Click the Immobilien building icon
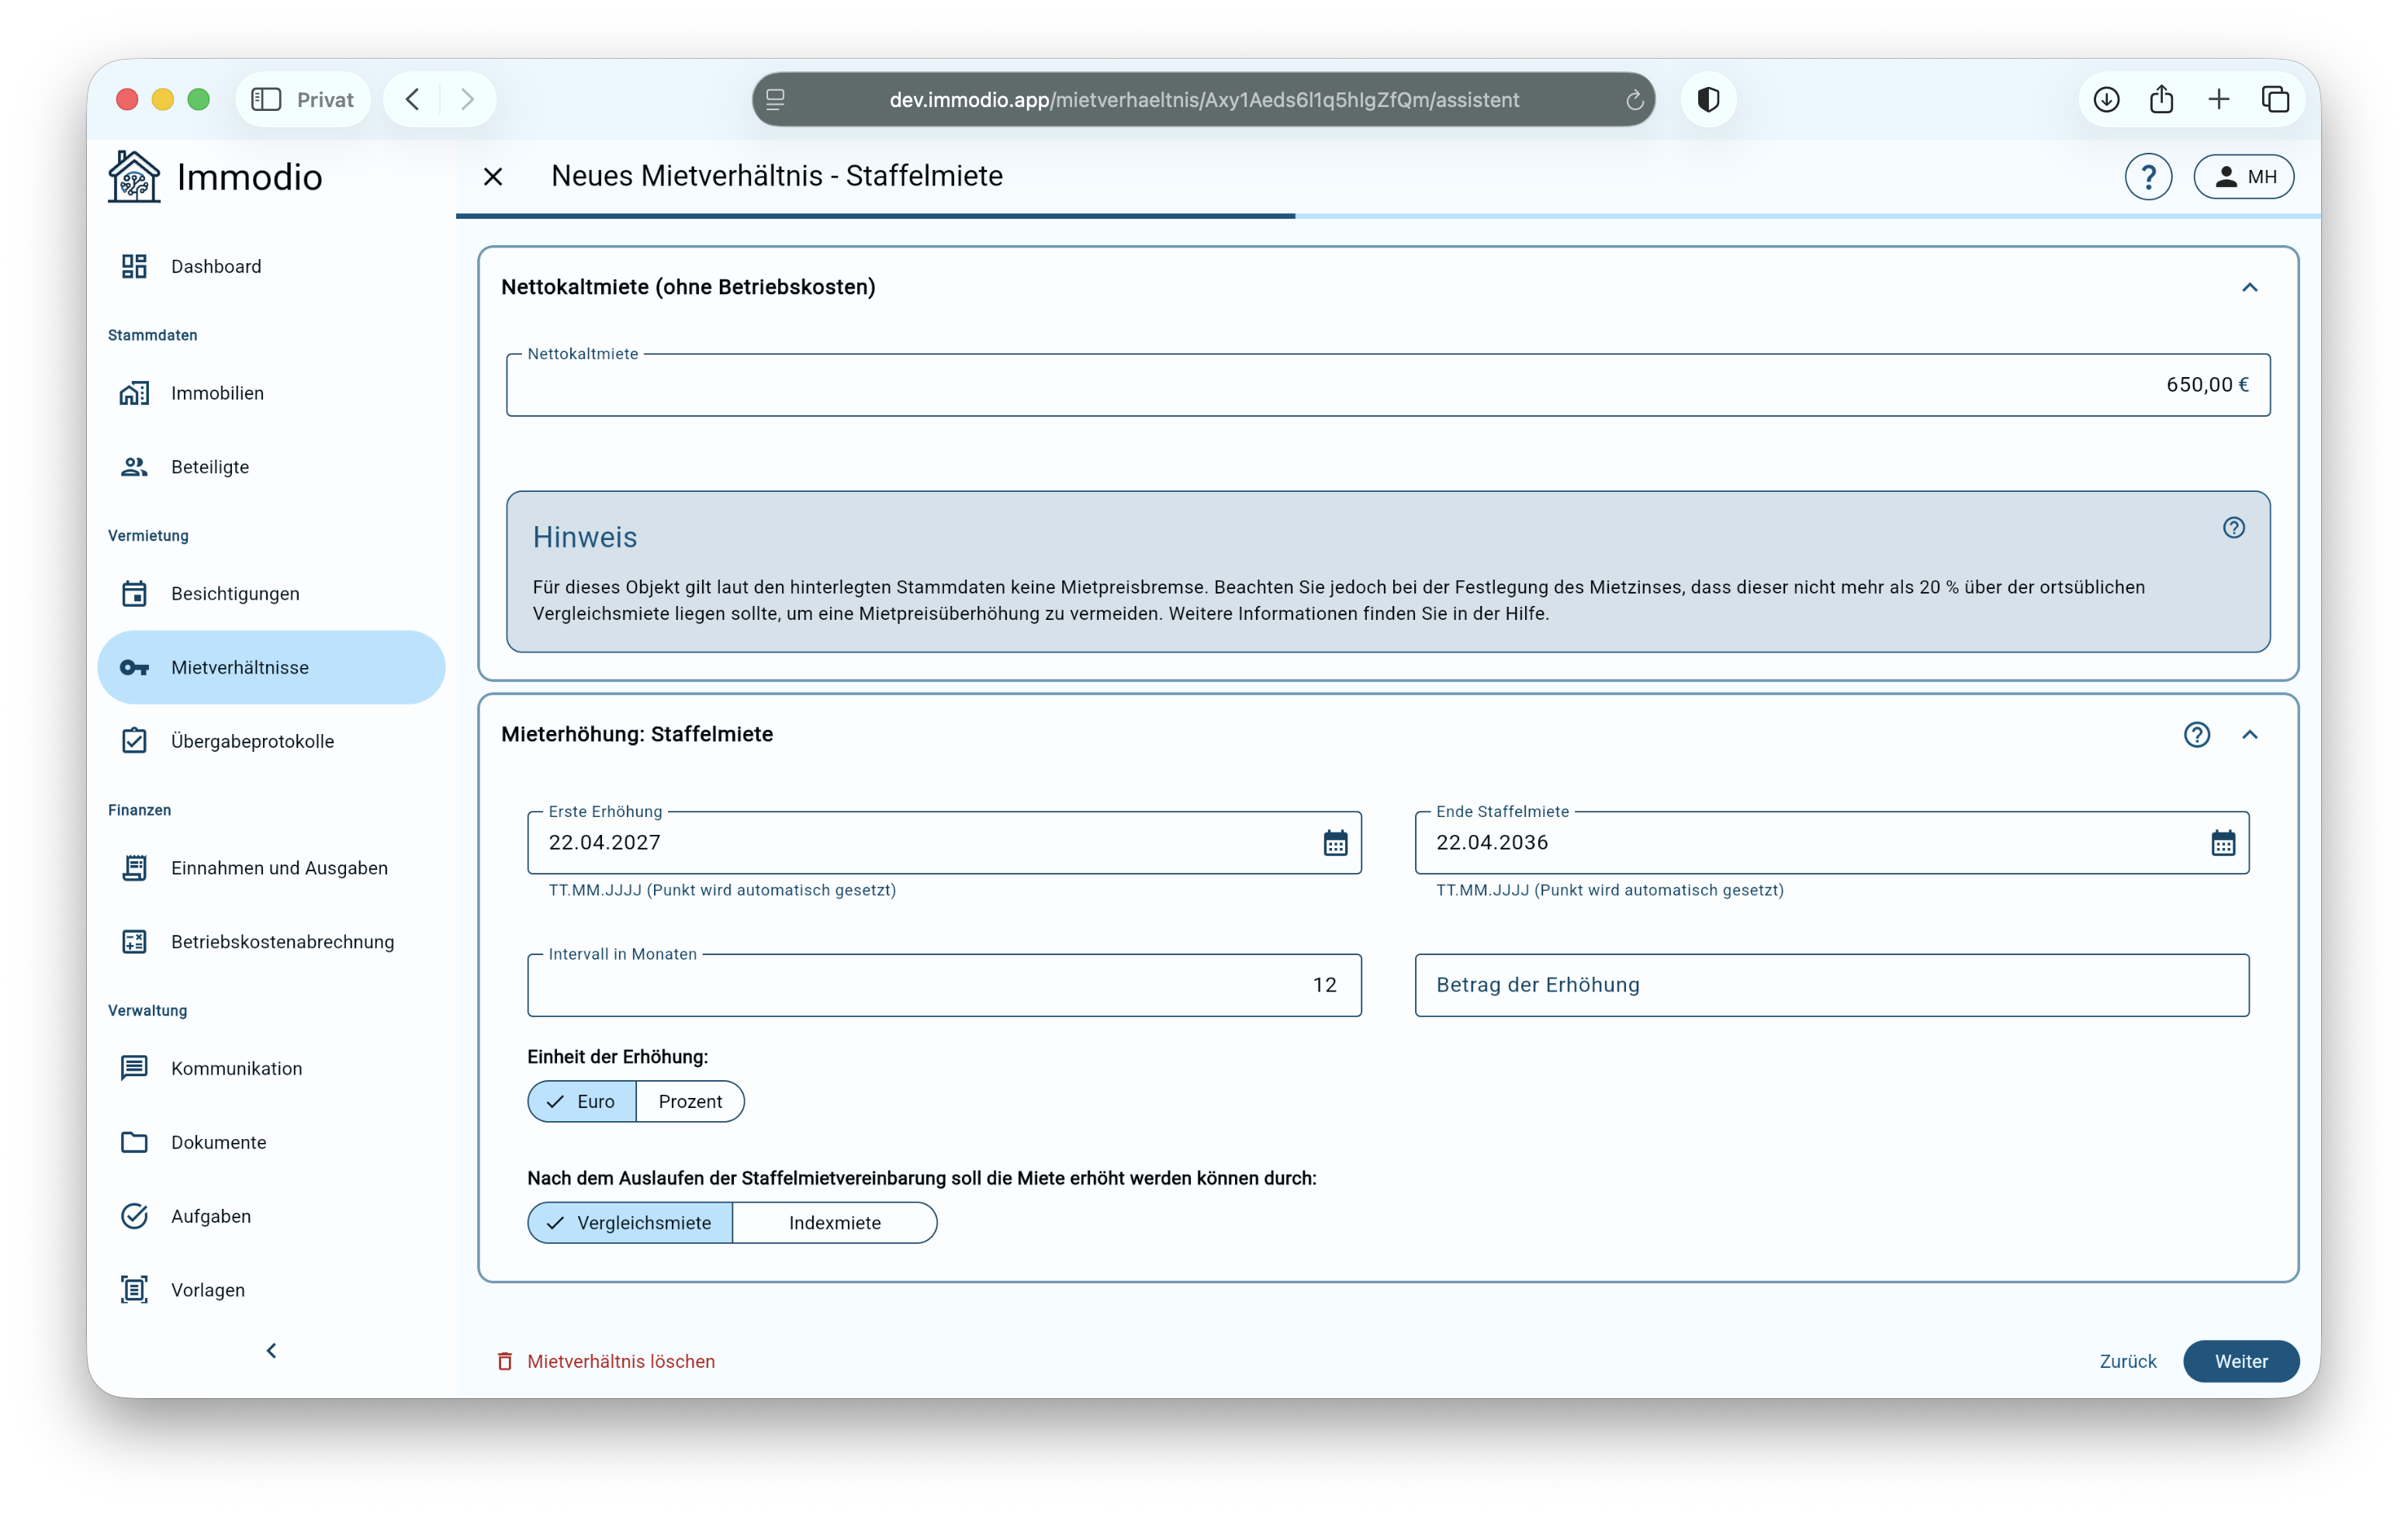 [x=134, y=393]
